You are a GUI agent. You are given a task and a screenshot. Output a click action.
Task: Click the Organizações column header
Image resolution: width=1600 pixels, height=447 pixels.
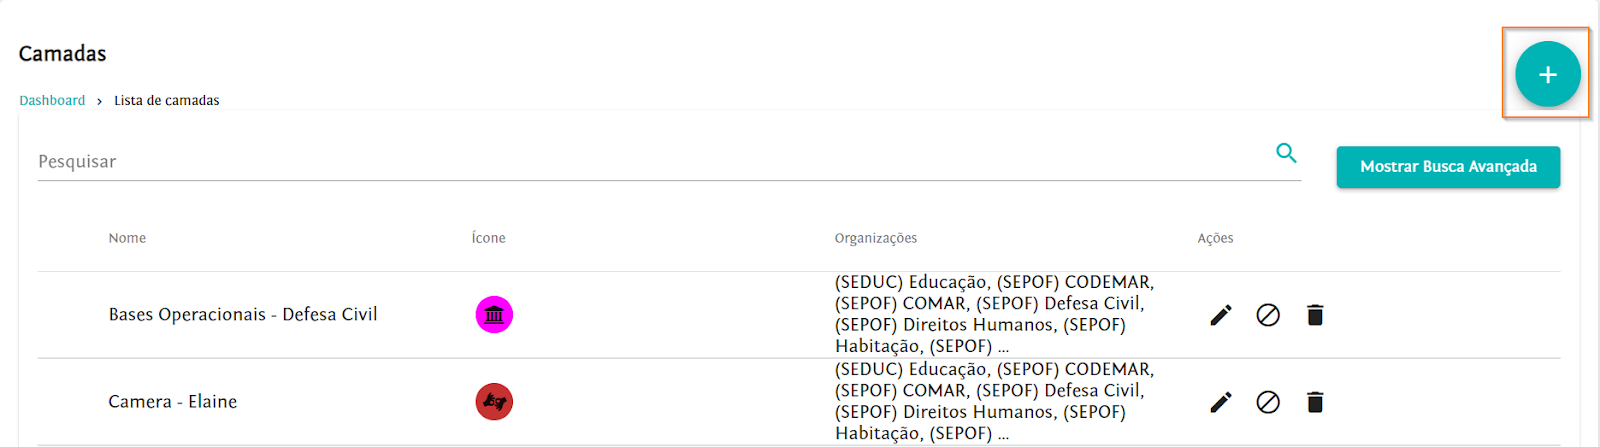pyautogui.click(x=875, y=238)
